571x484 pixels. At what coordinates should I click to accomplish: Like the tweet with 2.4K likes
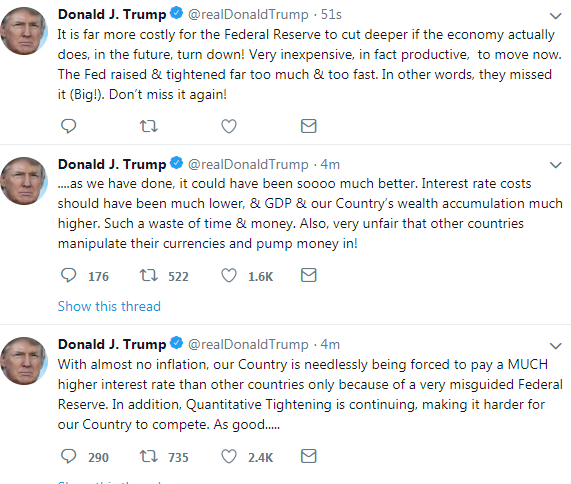click(x=229, y=456)
